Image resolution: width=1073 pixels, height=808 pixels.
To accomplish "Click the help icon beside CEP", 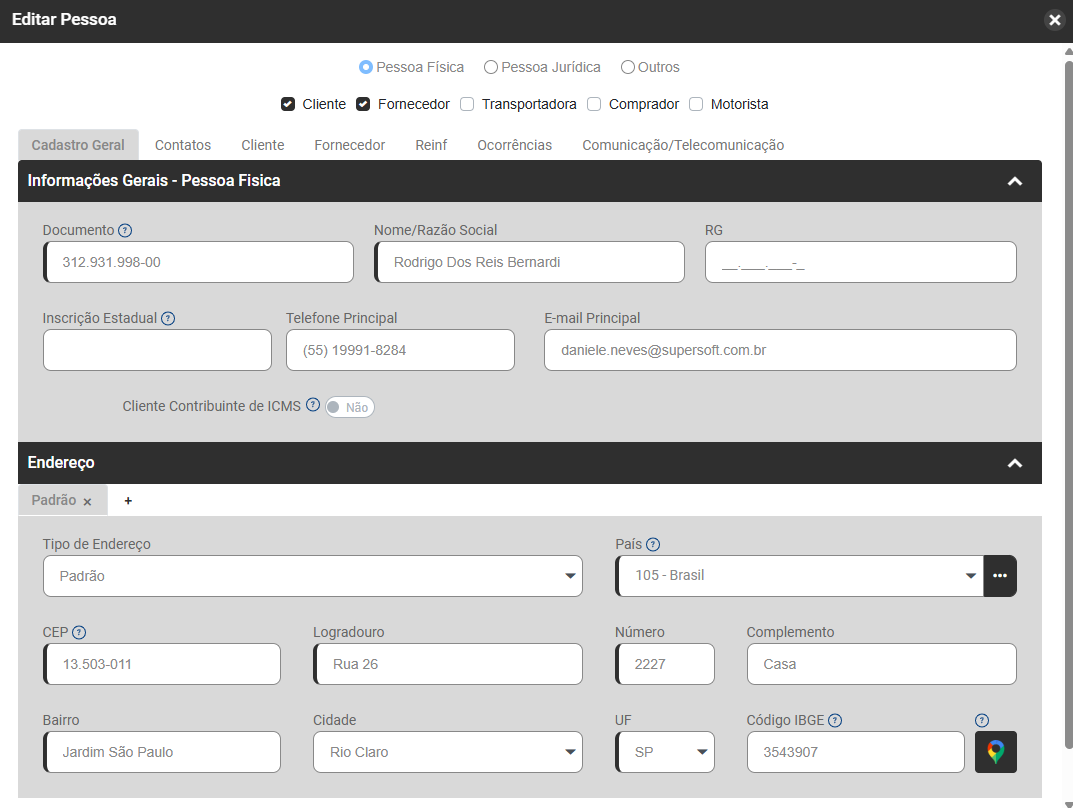I will [x=79, y=632].
